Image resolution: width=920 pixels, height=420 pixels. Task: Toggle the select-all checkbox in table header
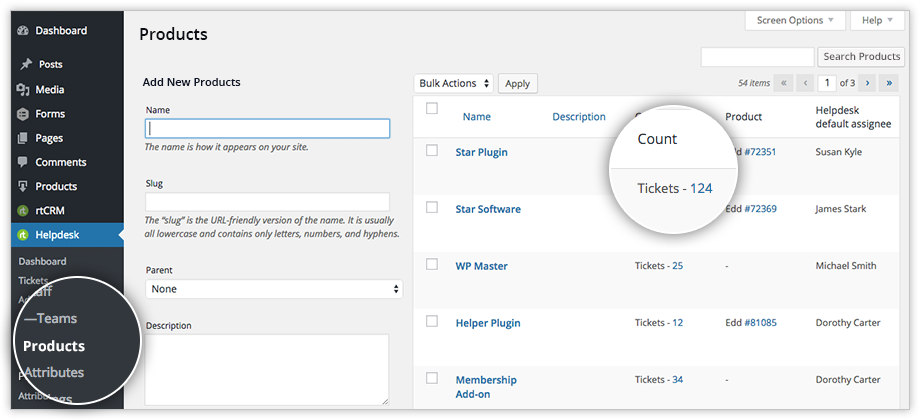point(432,108)
